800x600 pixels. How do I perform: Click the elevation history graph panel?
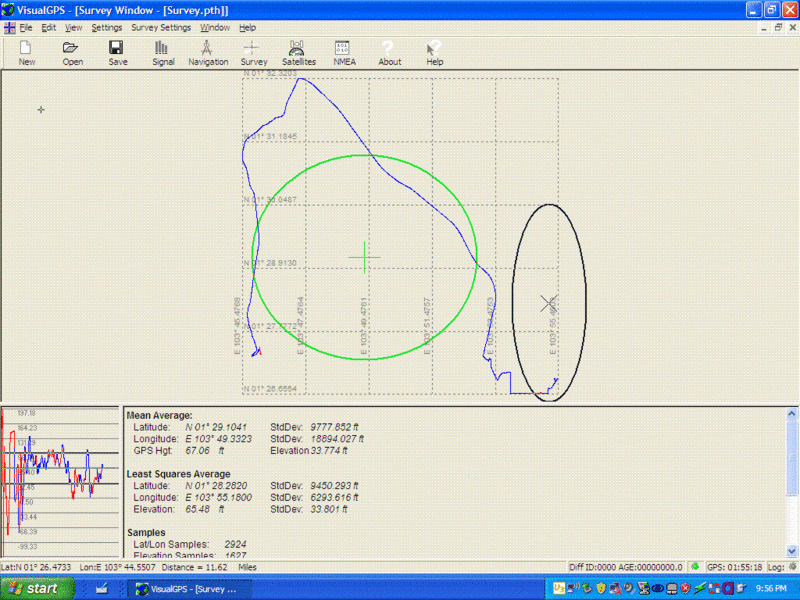[x=60, y=482]
